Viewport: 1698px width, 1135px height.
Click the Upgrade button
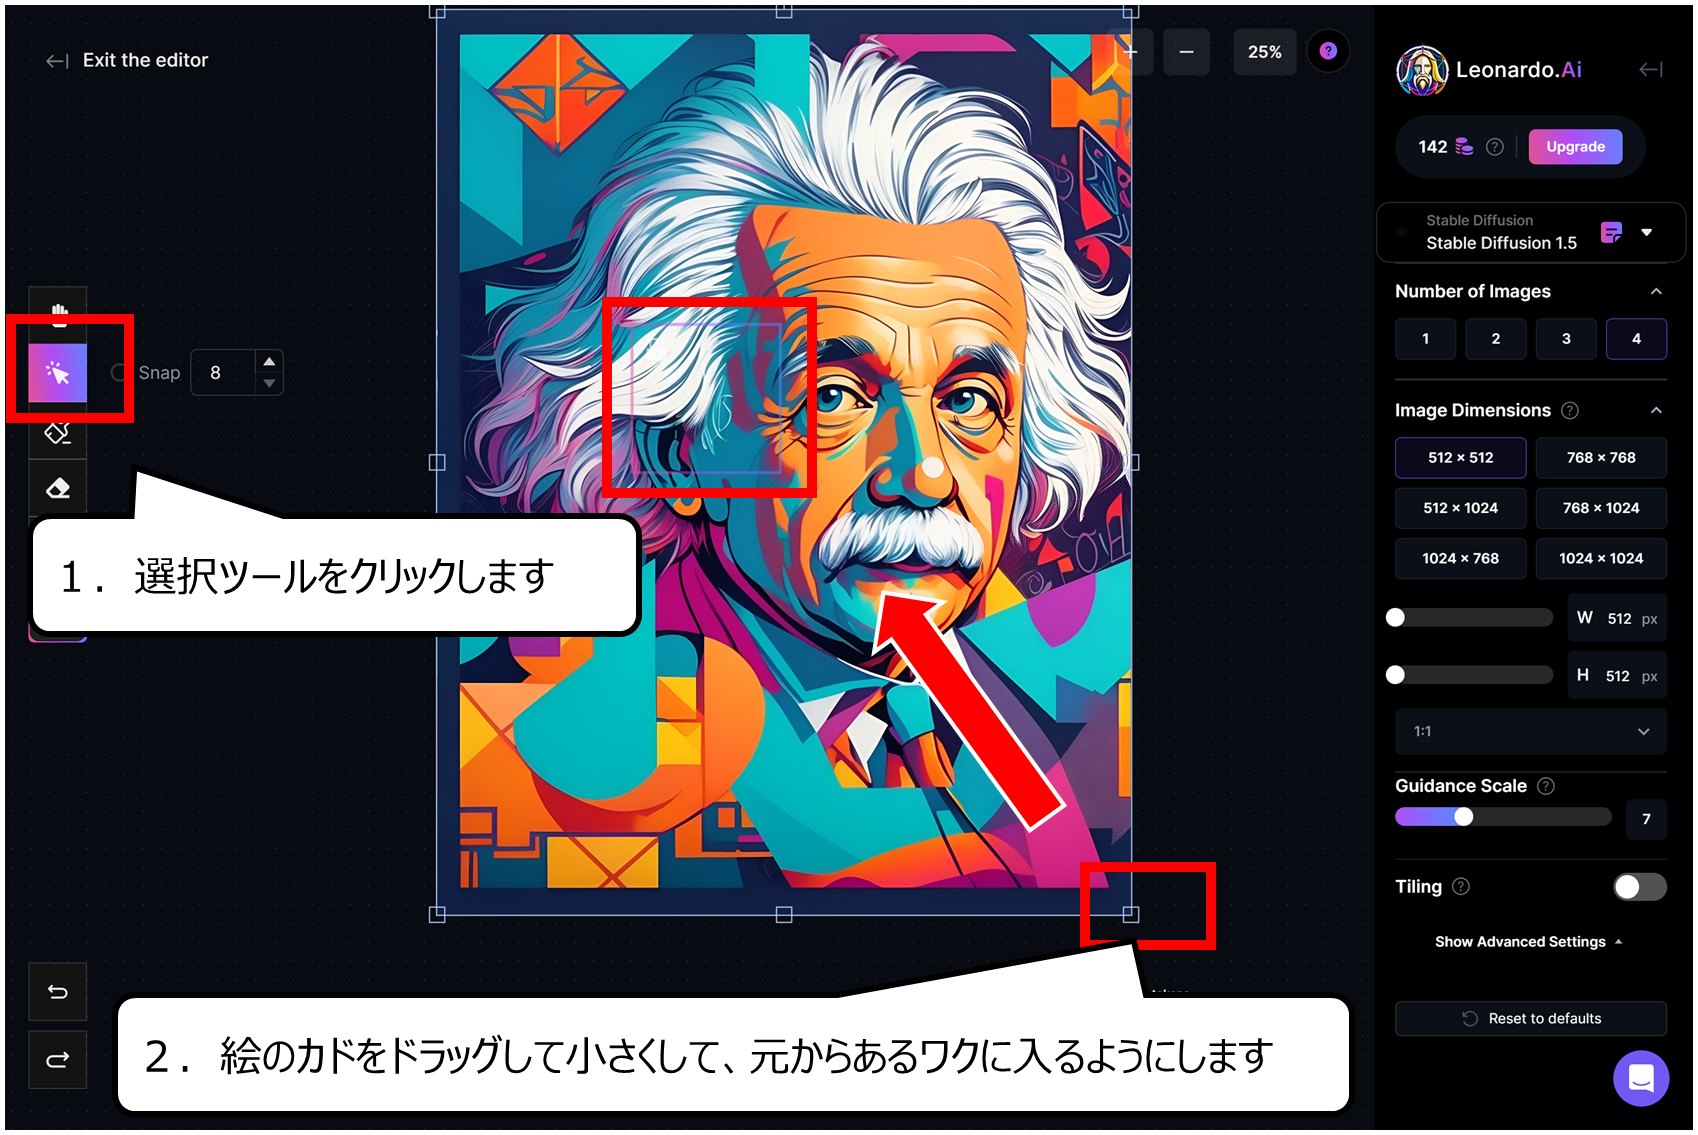pos(1576,147)
